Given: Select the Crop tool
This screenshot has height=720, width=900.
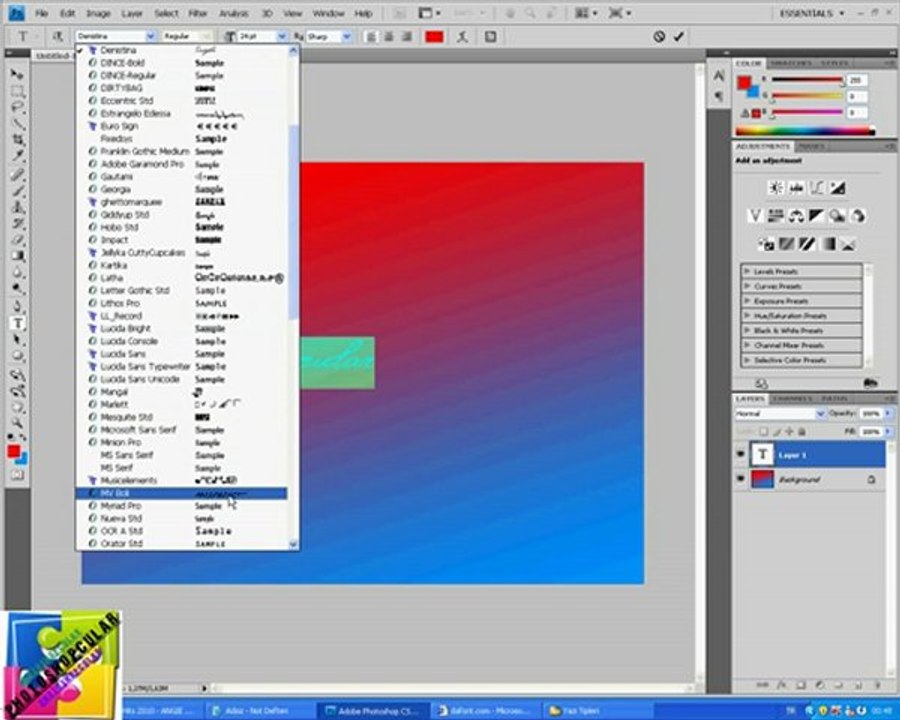Looking at the screenshot, I should [x=17, y=140].
